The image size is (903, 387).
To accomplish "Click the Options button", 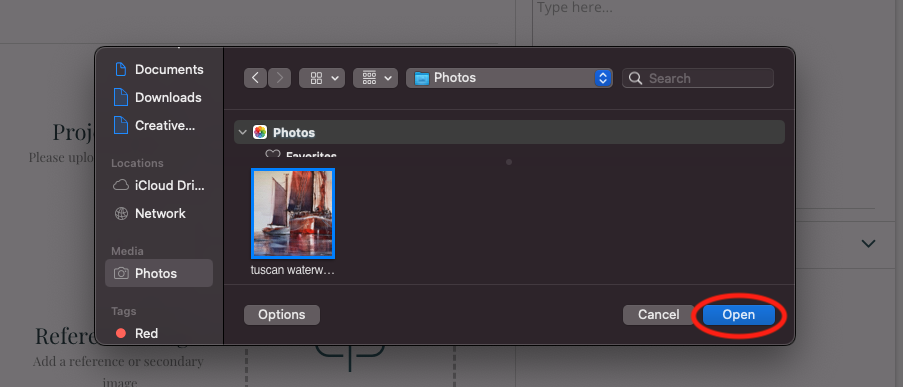I will click(282, 315).
